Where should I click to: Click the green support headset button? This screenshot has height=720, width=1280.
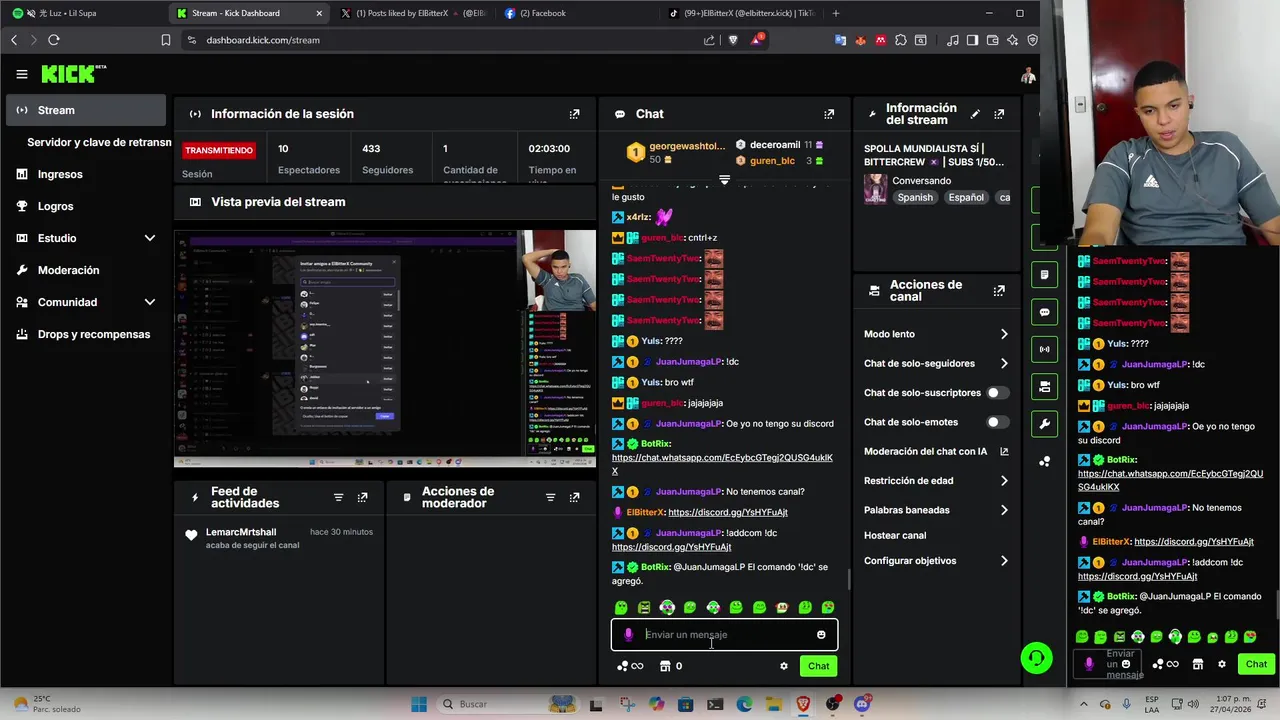click(1036, 657)
